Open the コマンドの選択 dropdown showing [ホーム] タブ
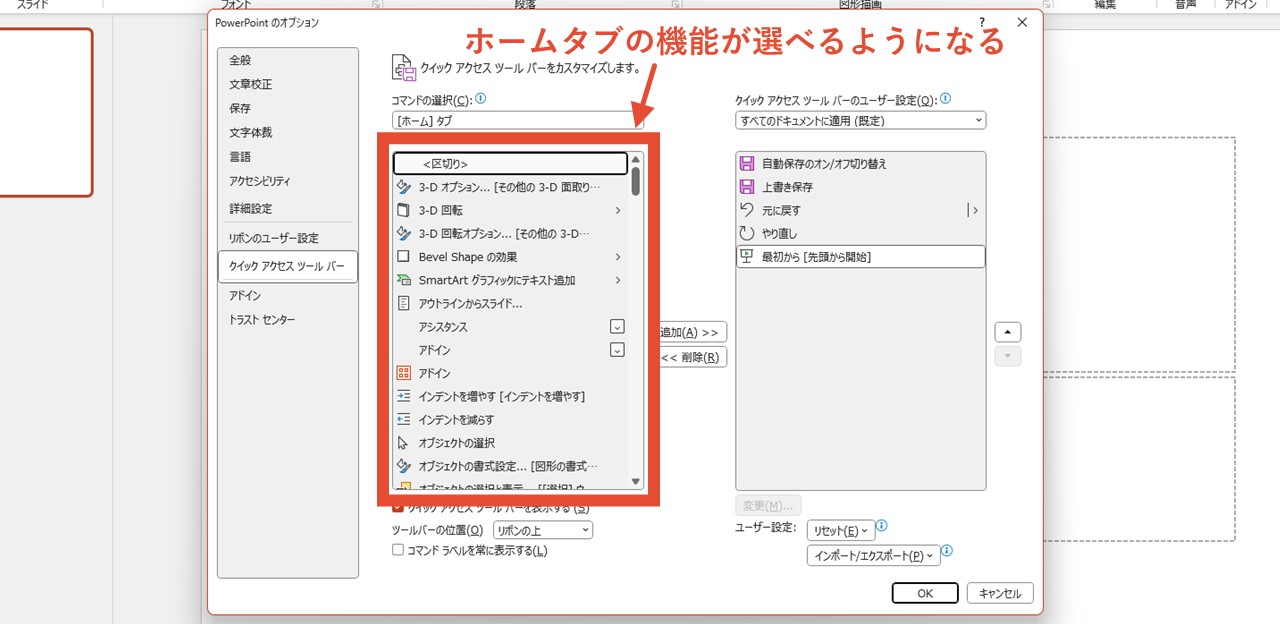The width and height of the screenshot is (1280, 624). point(517,120)
